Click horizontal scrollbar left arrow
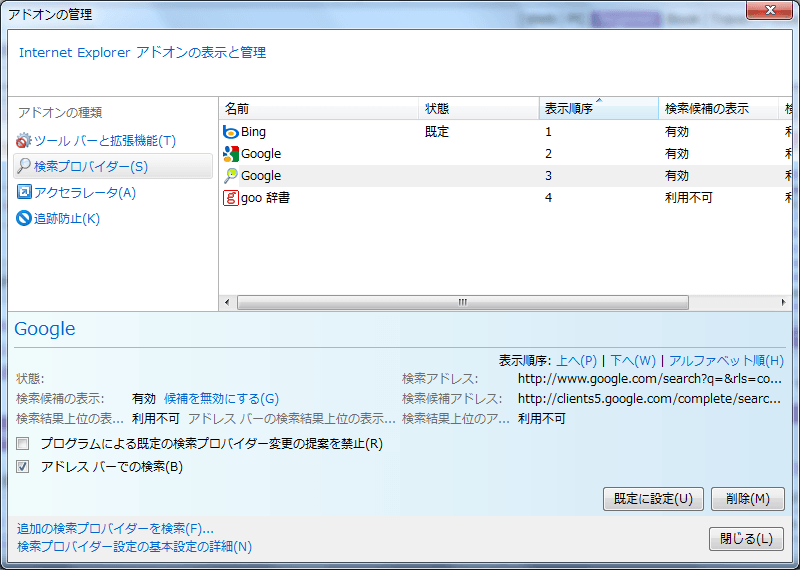This screenshot has height=570, width=800. (227, 303)
